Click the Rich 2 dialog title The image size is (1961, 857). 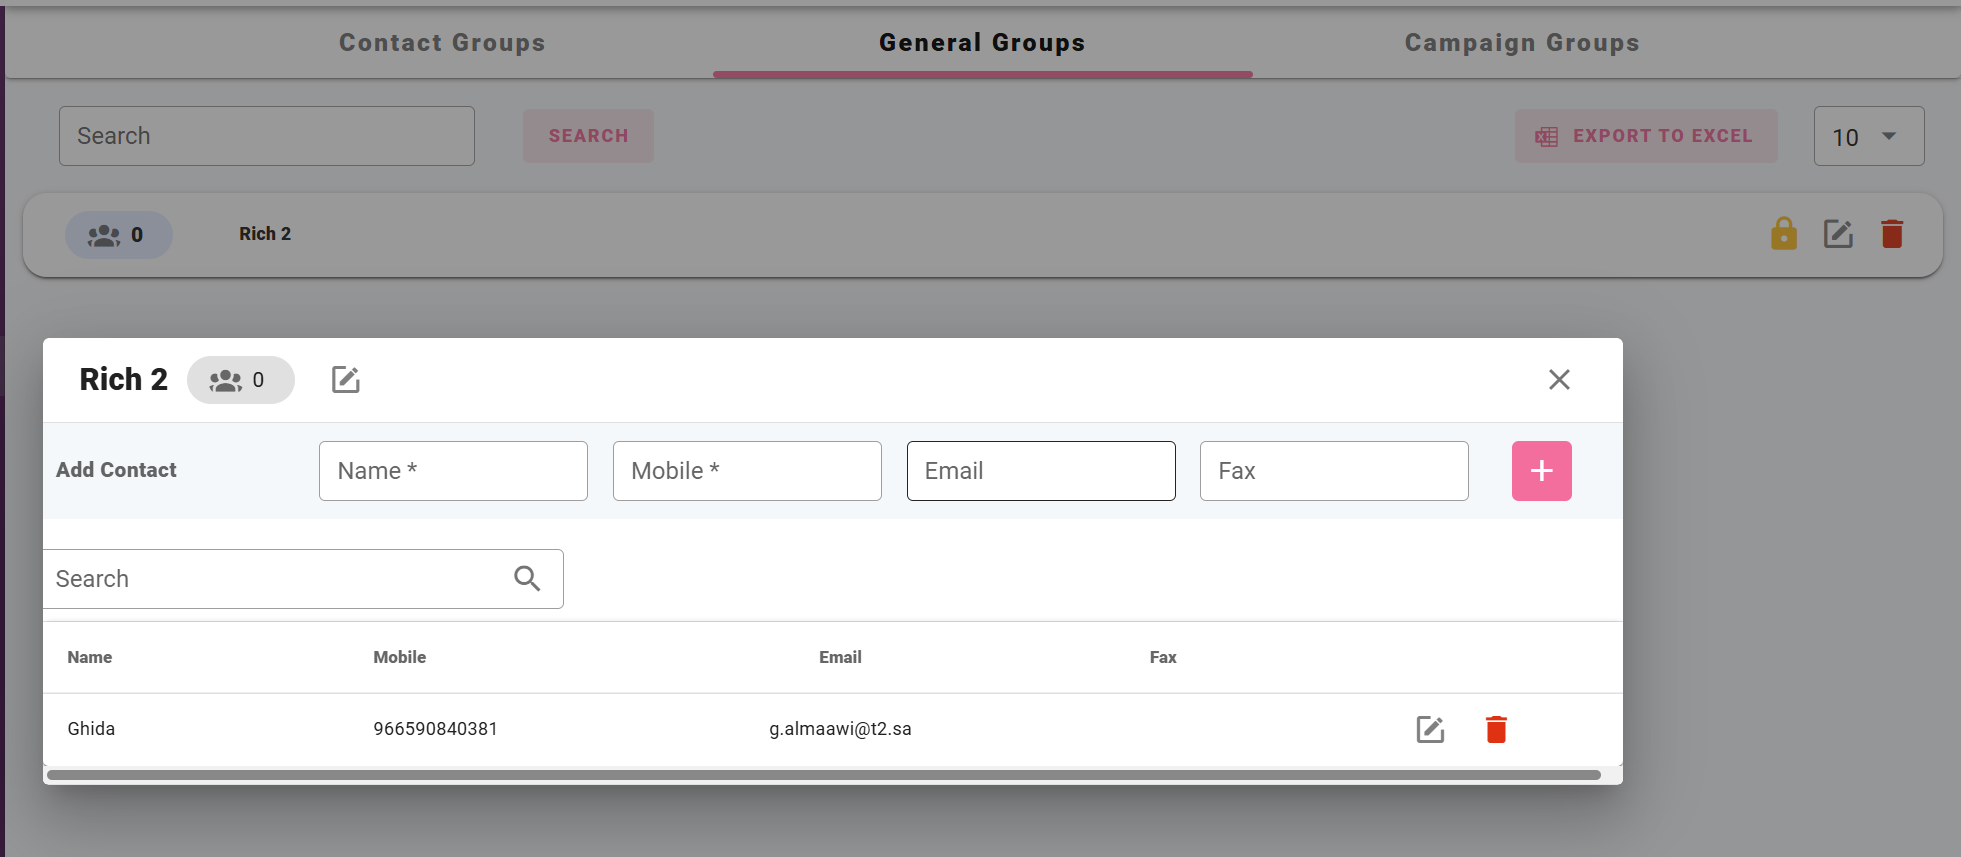[x=124, y=380]
